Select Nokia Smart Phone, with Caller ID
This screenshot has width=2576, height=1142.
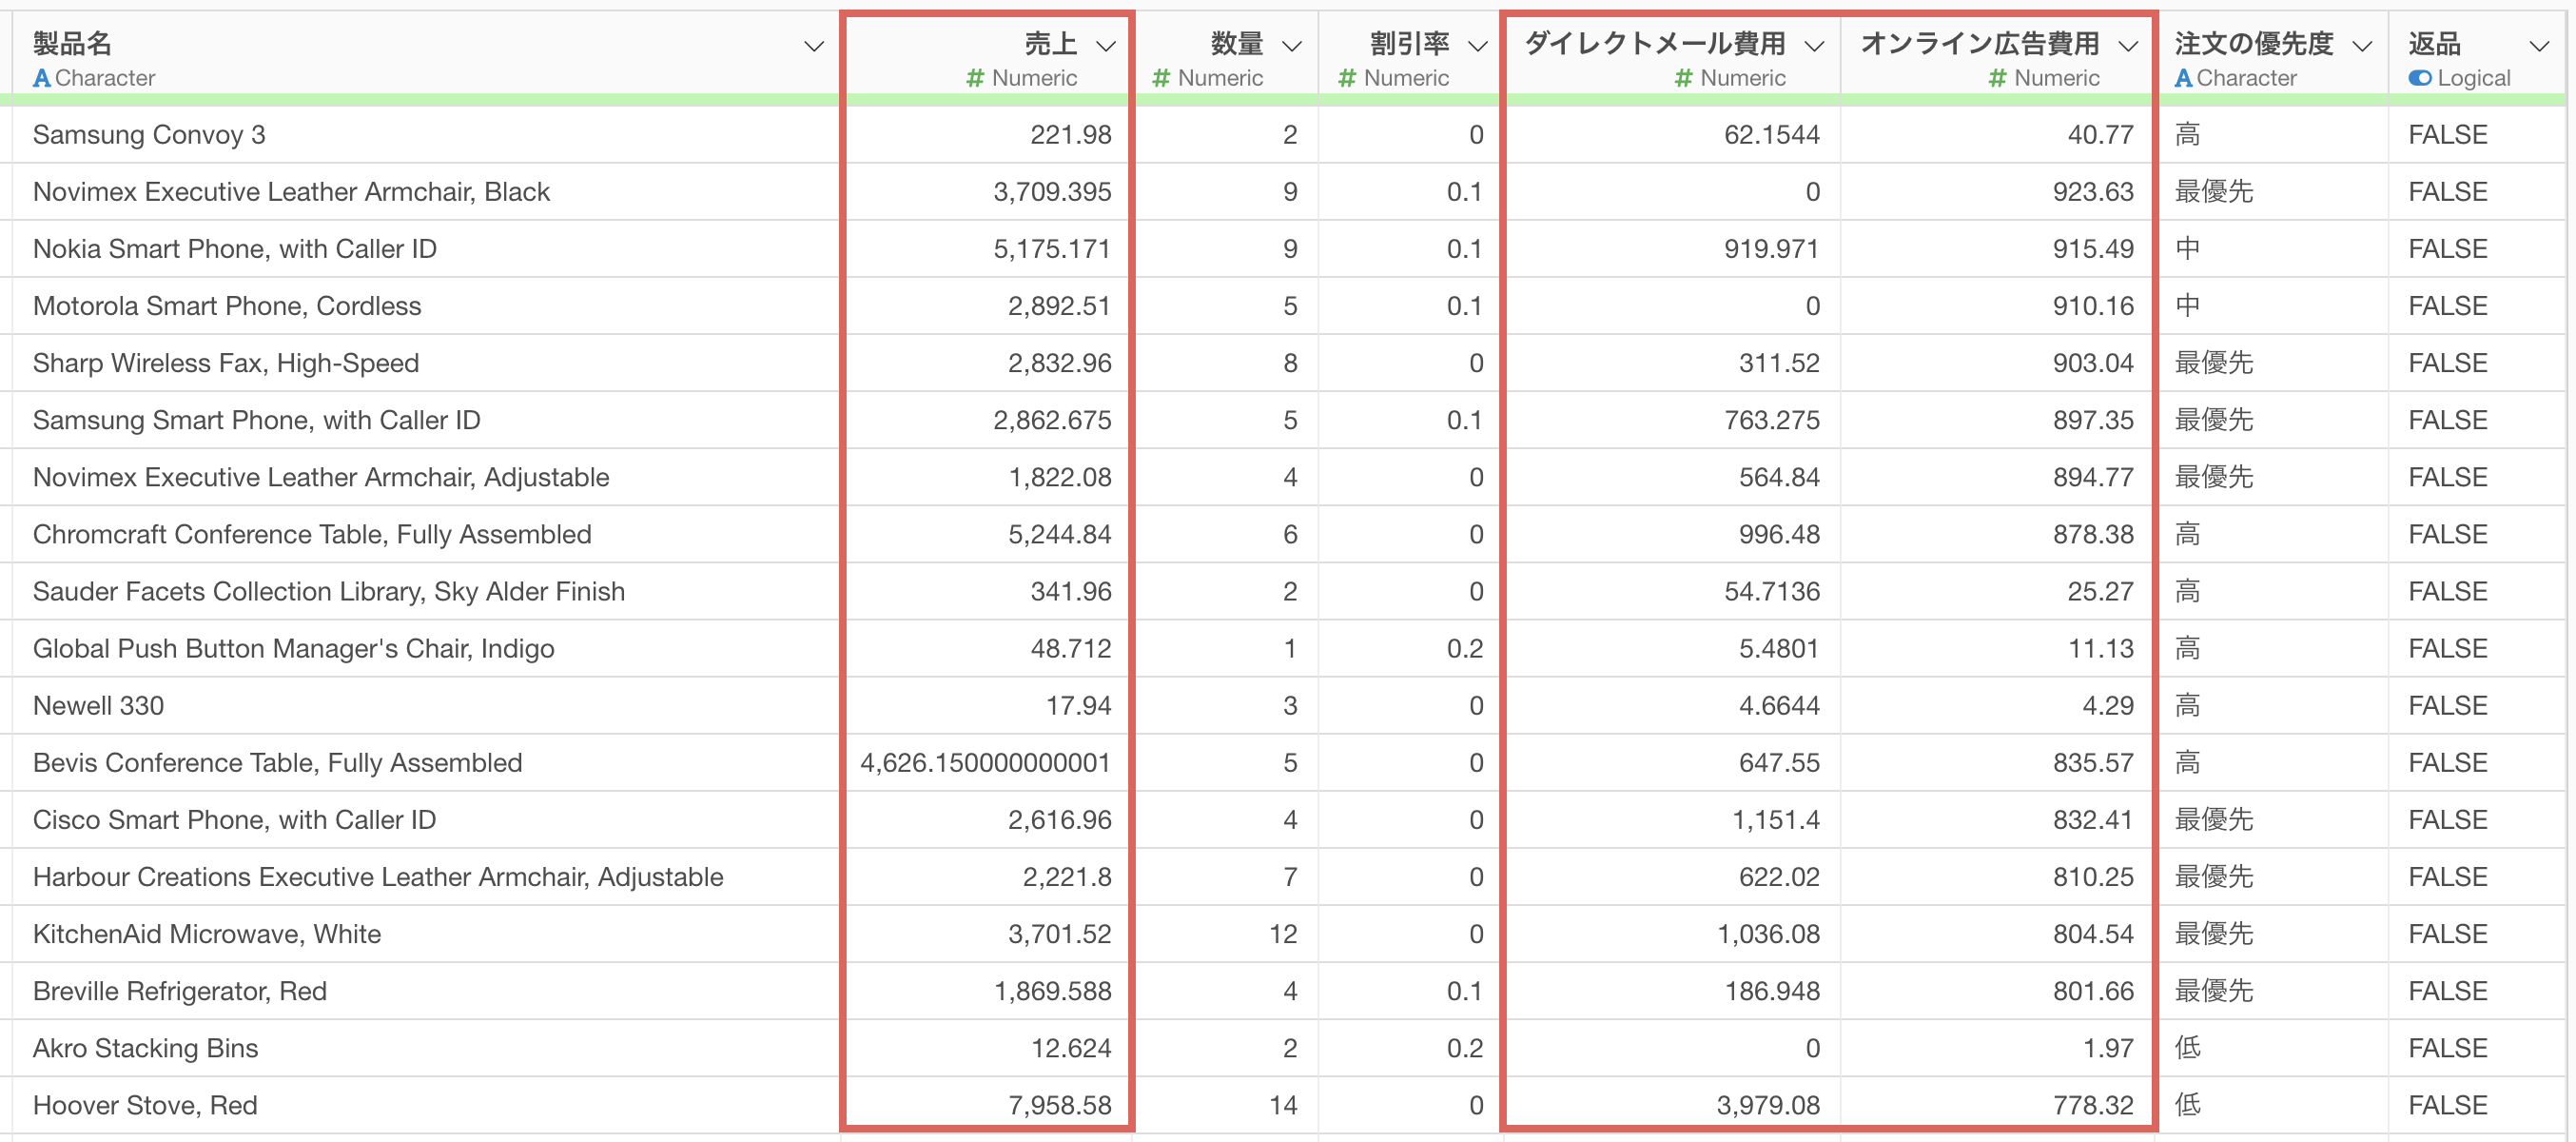(235, 249)
